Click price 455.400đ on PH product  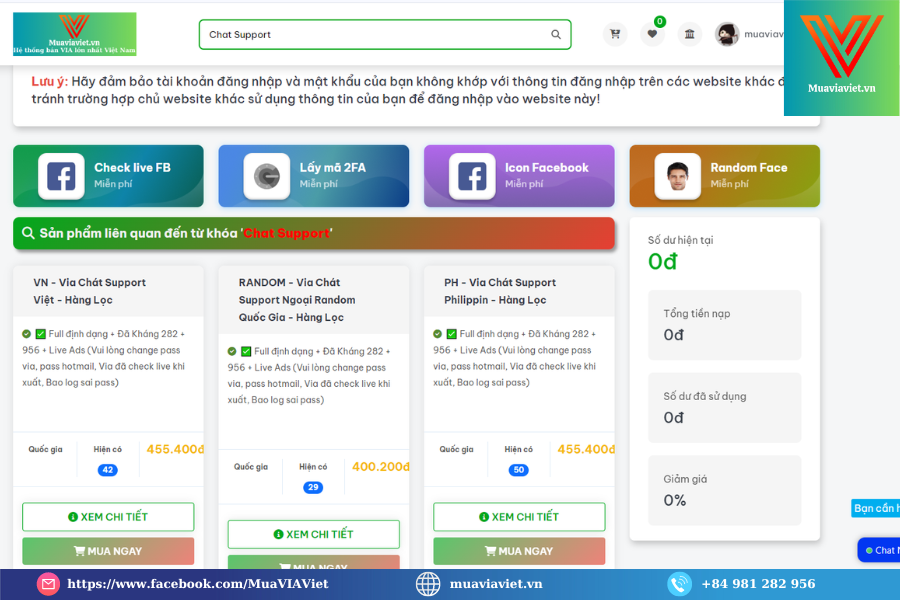click(585, 450)
